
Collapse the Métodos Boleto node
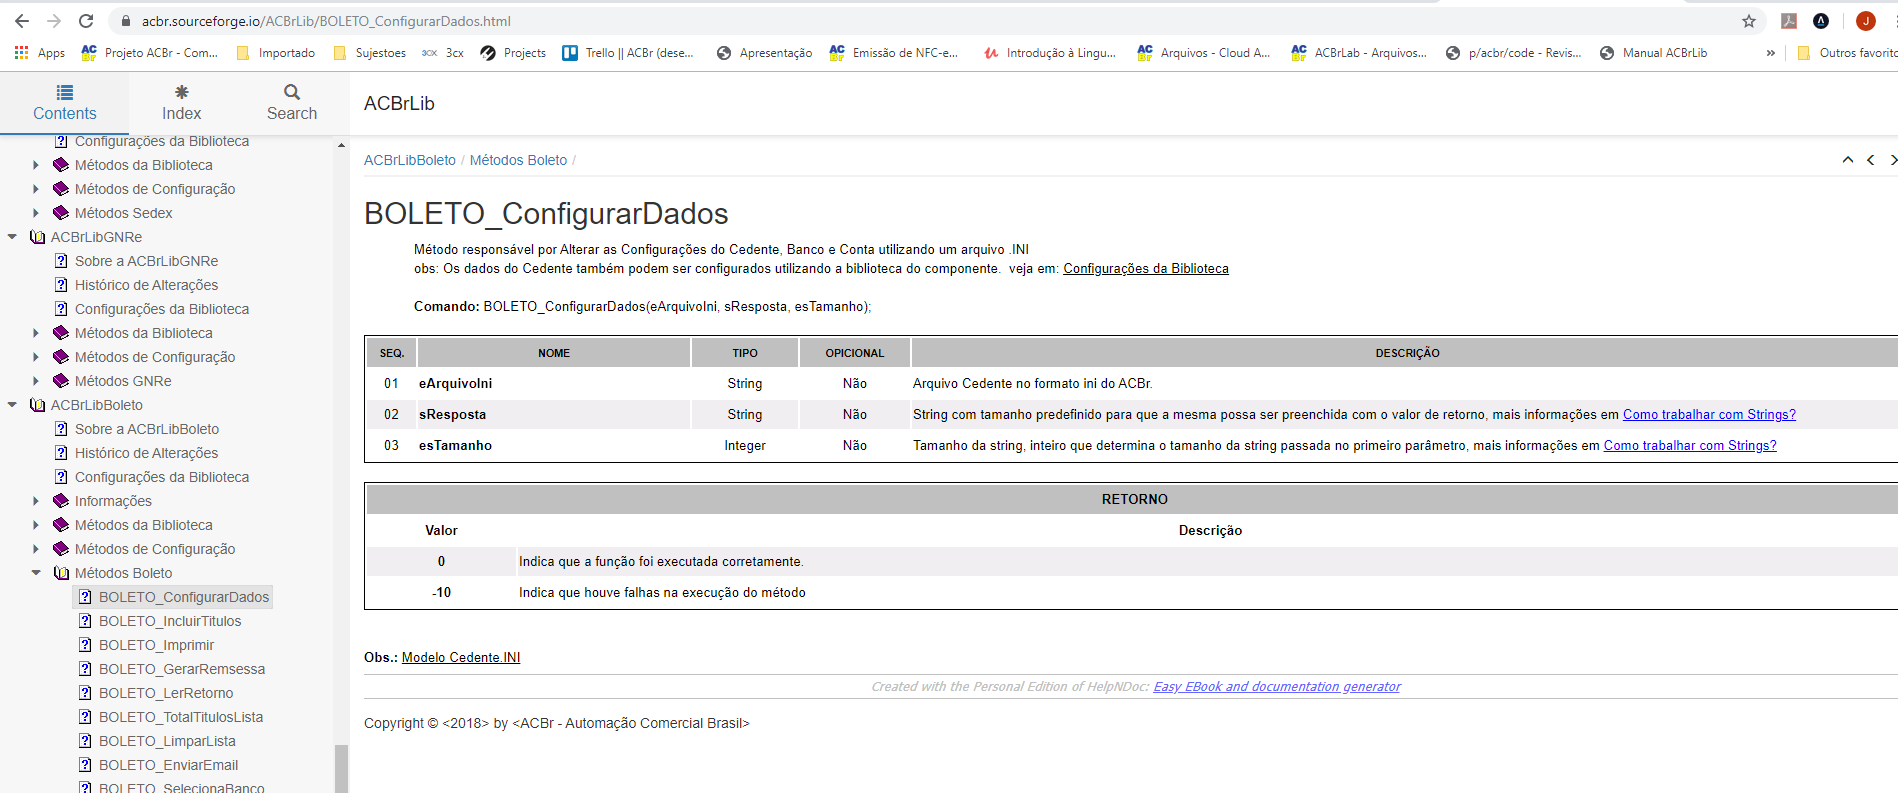pos(36,573)
